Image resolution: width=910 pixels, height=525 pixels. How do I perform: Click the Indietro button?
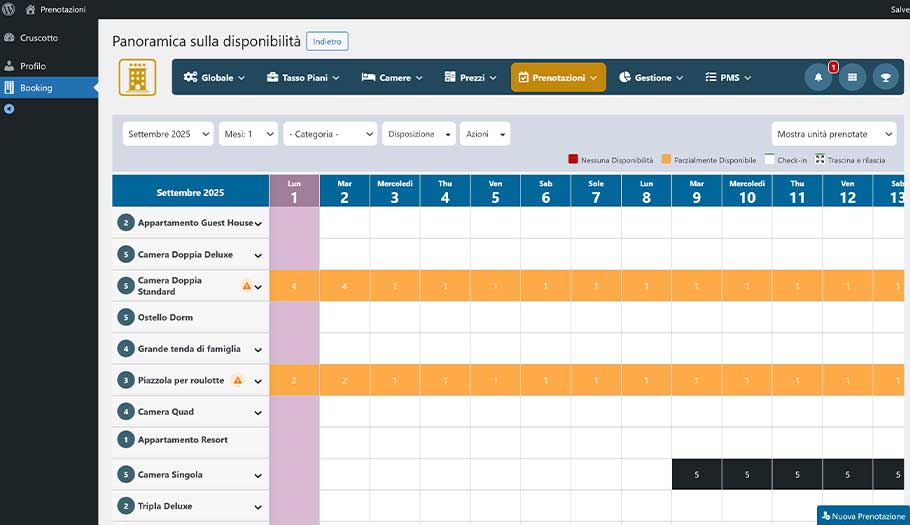pos(327,41)
